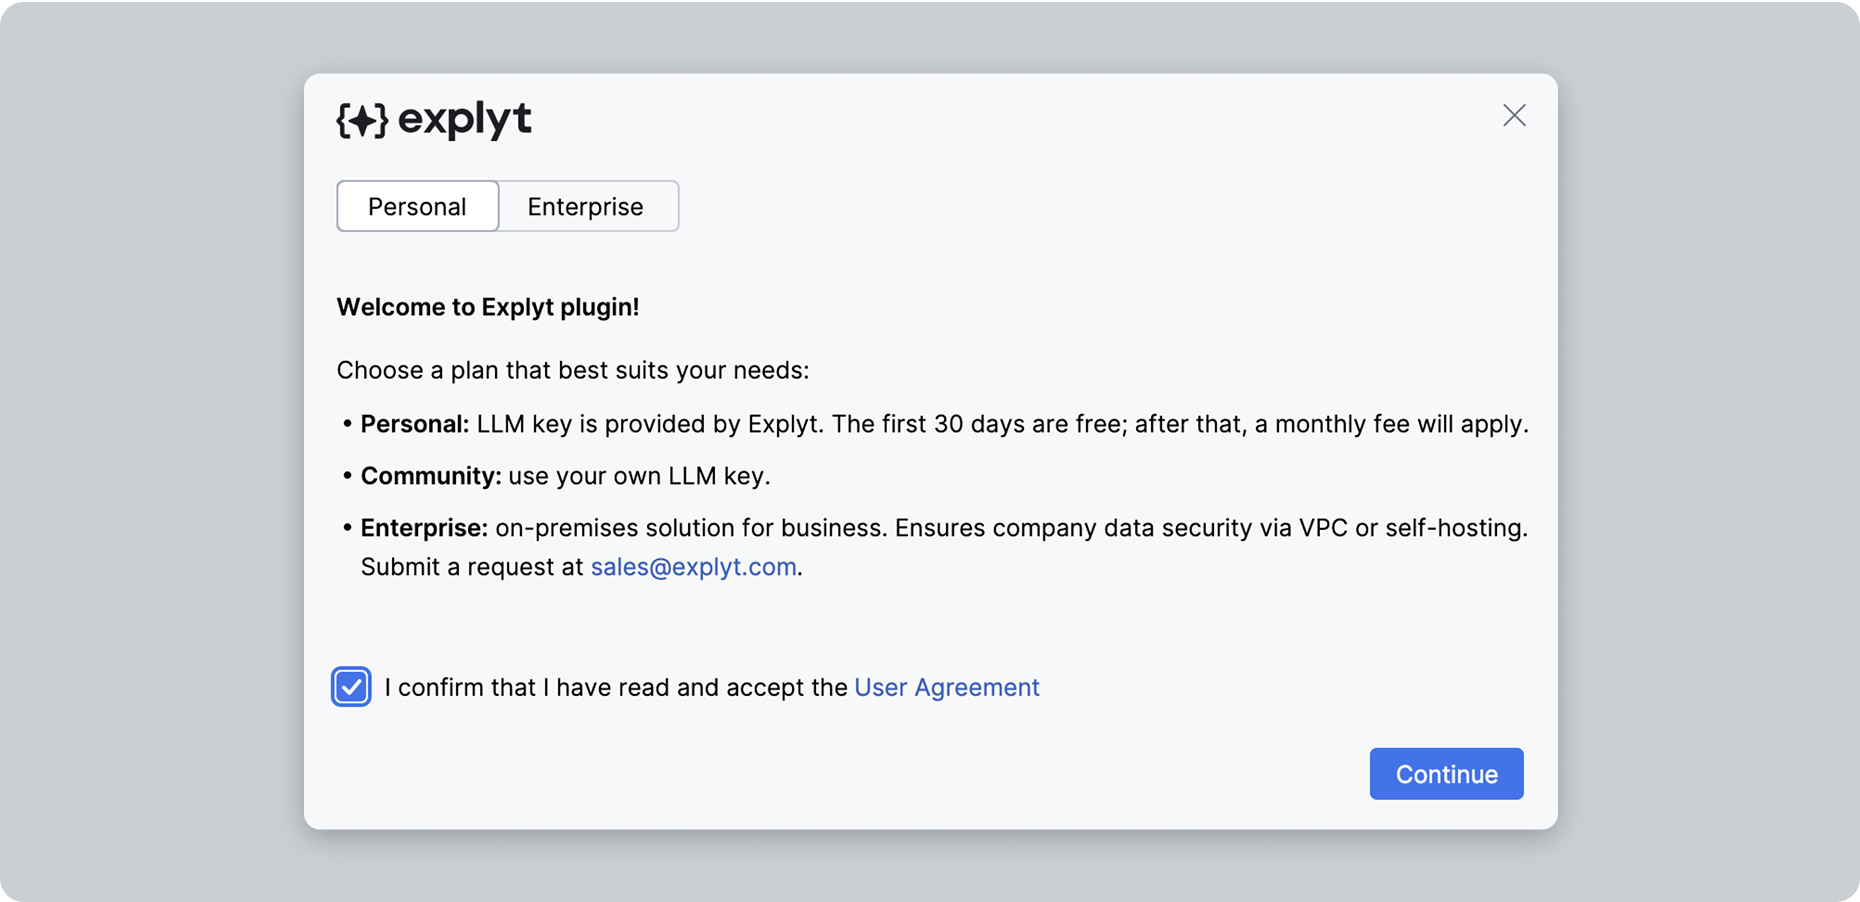Click the 'on-premises solution for business' text
Viewport: 1860px width, 902px height.
click(x=691, y=528)
